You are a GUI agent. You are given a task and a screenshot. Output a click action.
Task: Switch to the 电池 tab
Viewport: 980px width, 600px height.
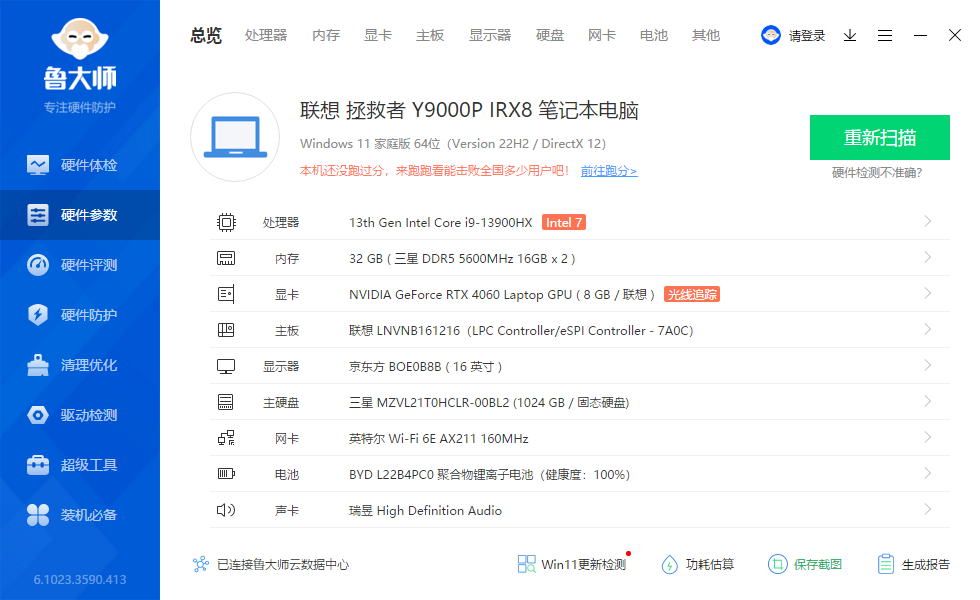tap(654, 35)
